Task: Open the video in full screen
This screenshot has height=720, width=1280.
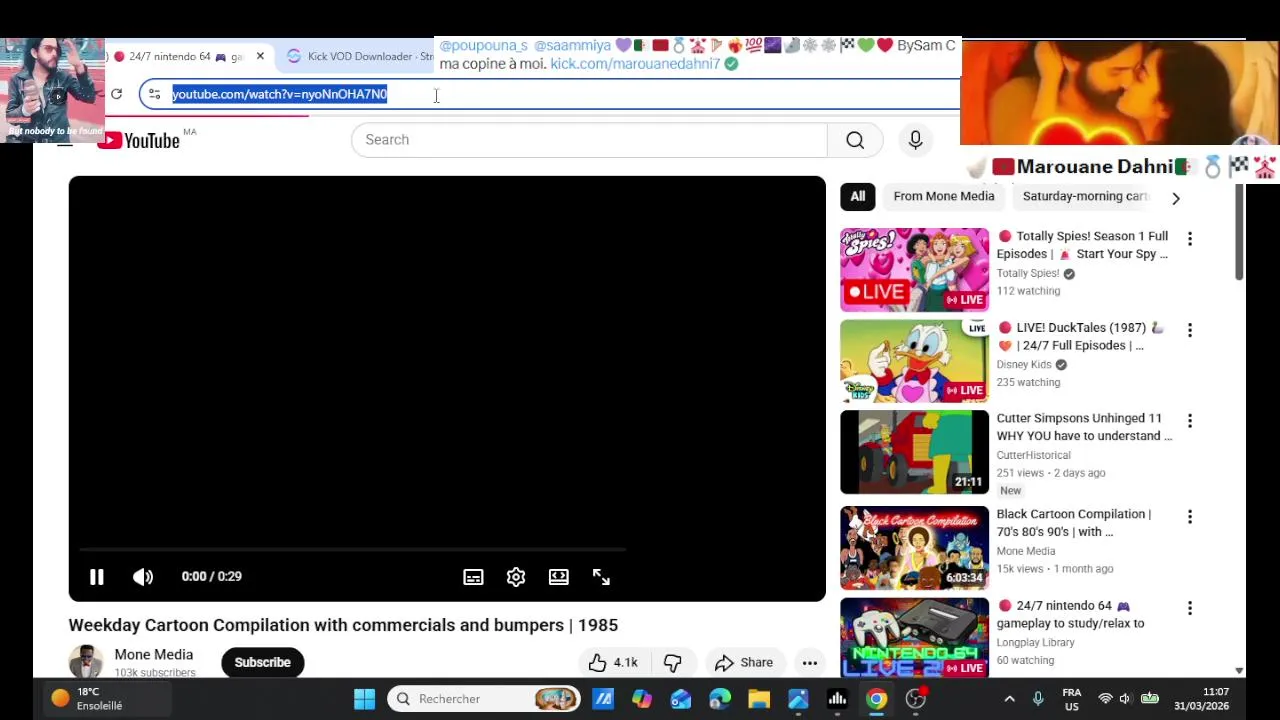Action: [x=601, y=577]
